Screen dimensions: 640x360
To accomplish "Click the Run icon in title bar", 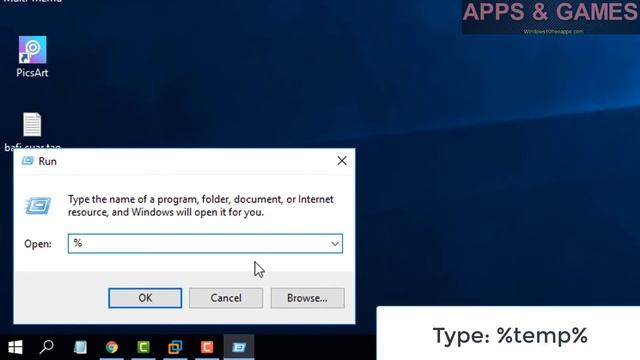I will [27, 161].
